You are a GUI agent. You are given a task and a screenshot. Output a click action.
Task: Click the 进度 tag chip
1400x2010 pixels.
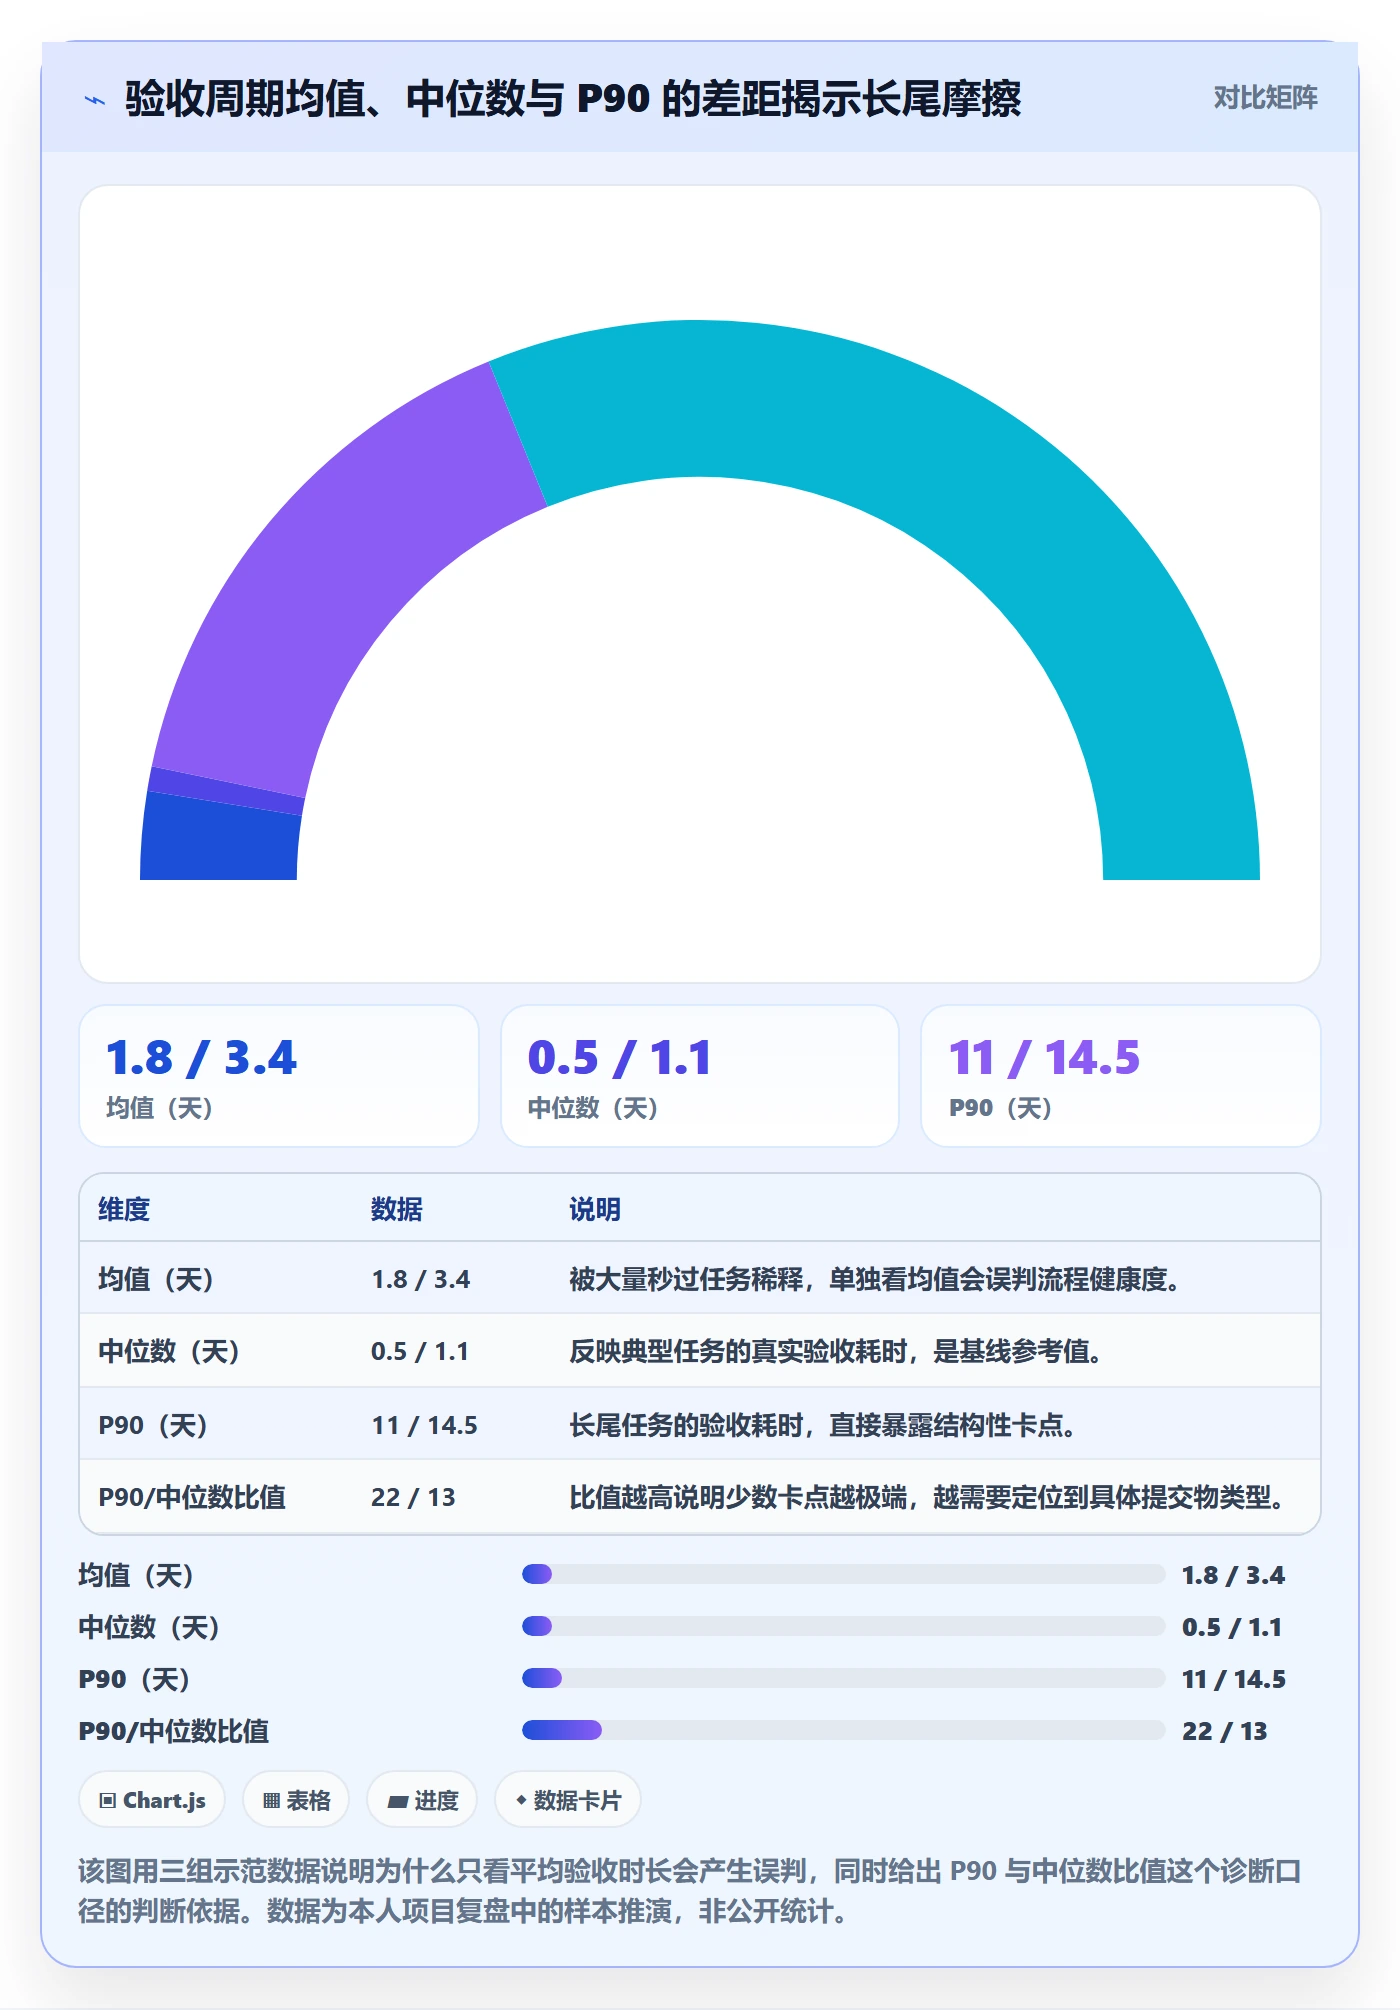(x=422, y=1800)
